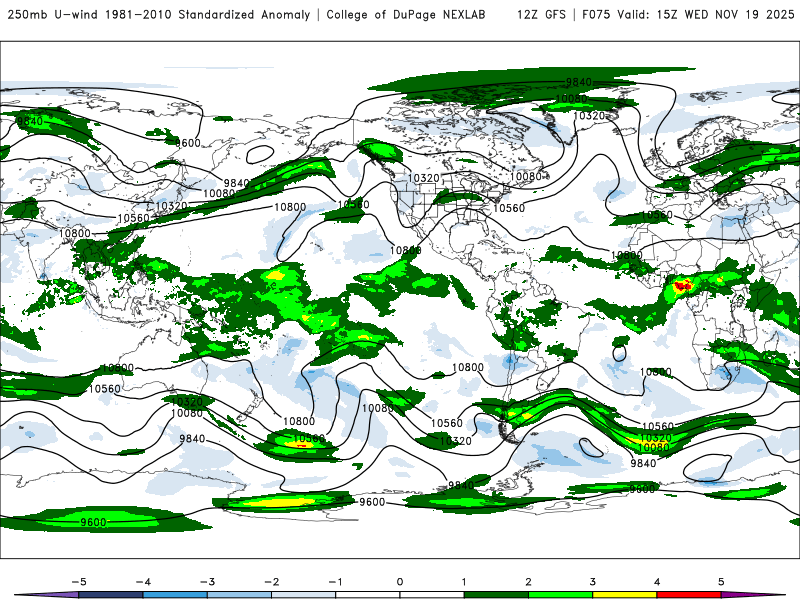
Task: Pick the blue -4 to -3 colorbar segment
Action: pos(175,595)
